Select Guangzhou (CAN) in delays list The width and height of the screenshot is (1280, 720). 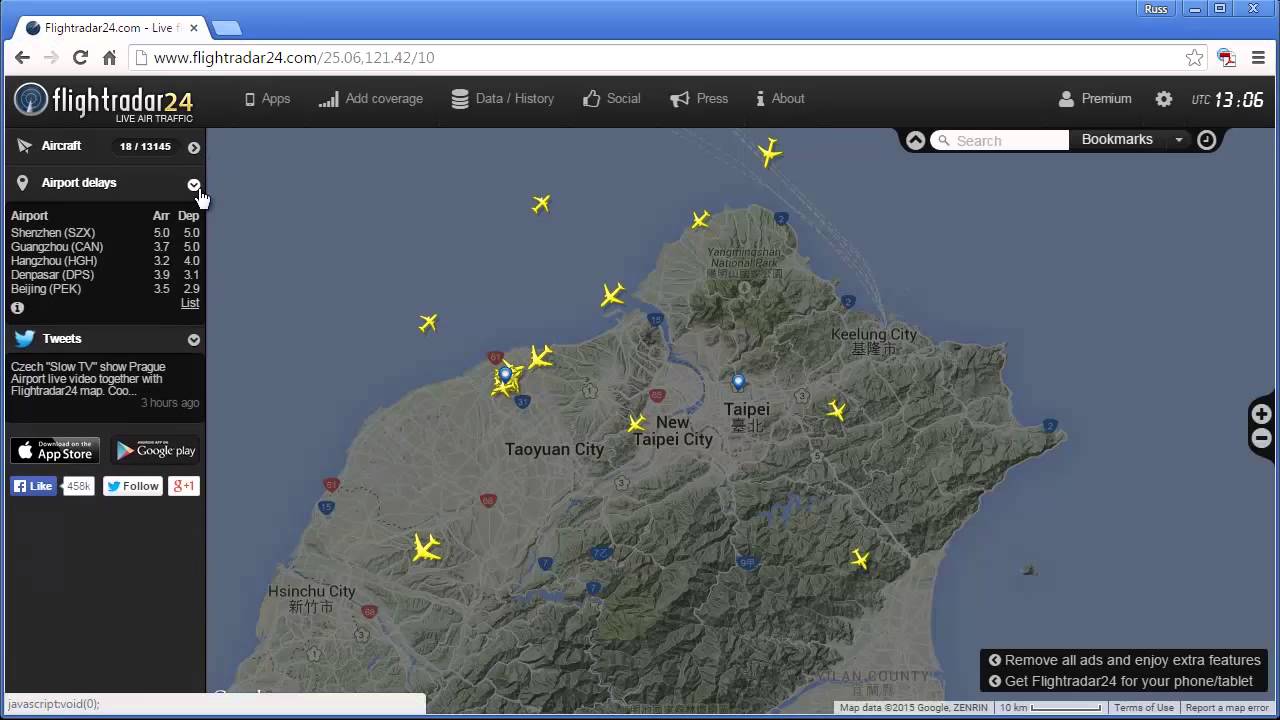[x=105, y=247]
